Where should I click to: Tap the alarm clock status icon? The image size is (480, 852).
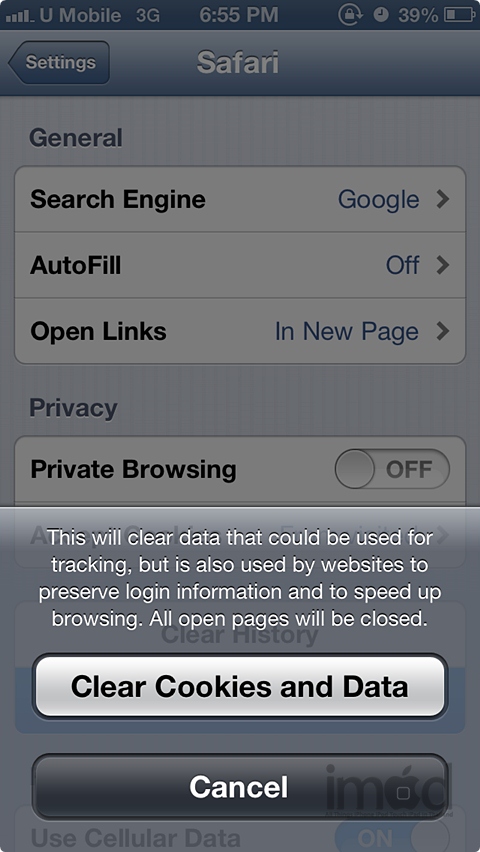382,15
